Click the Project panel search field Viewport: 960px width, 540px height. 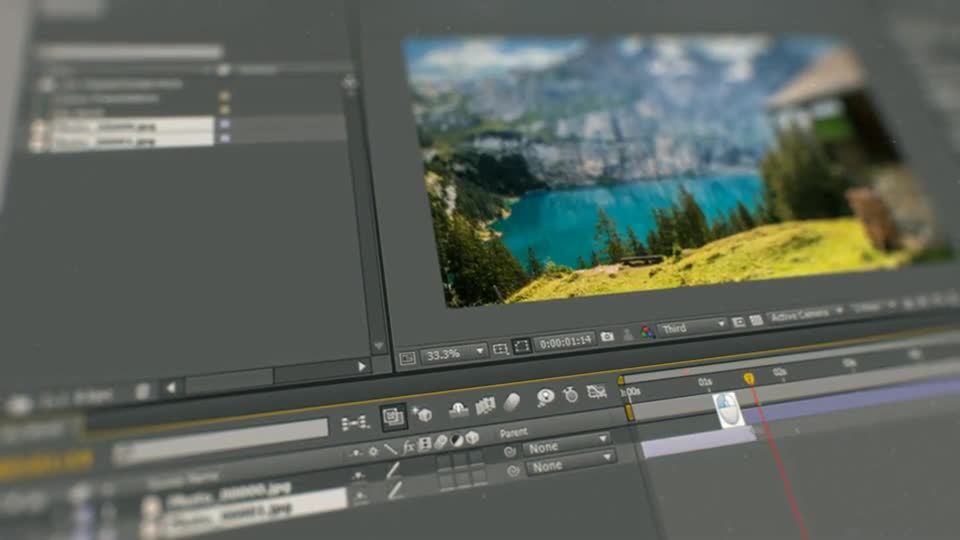coord(130,52)
